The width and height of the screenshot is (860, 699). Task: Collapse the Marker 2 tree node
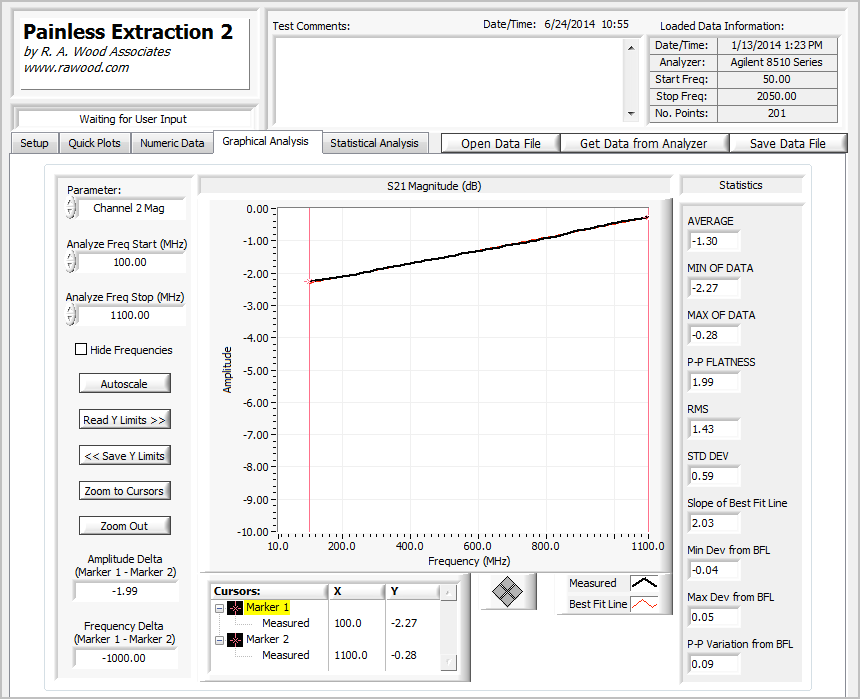coord(219,640)
